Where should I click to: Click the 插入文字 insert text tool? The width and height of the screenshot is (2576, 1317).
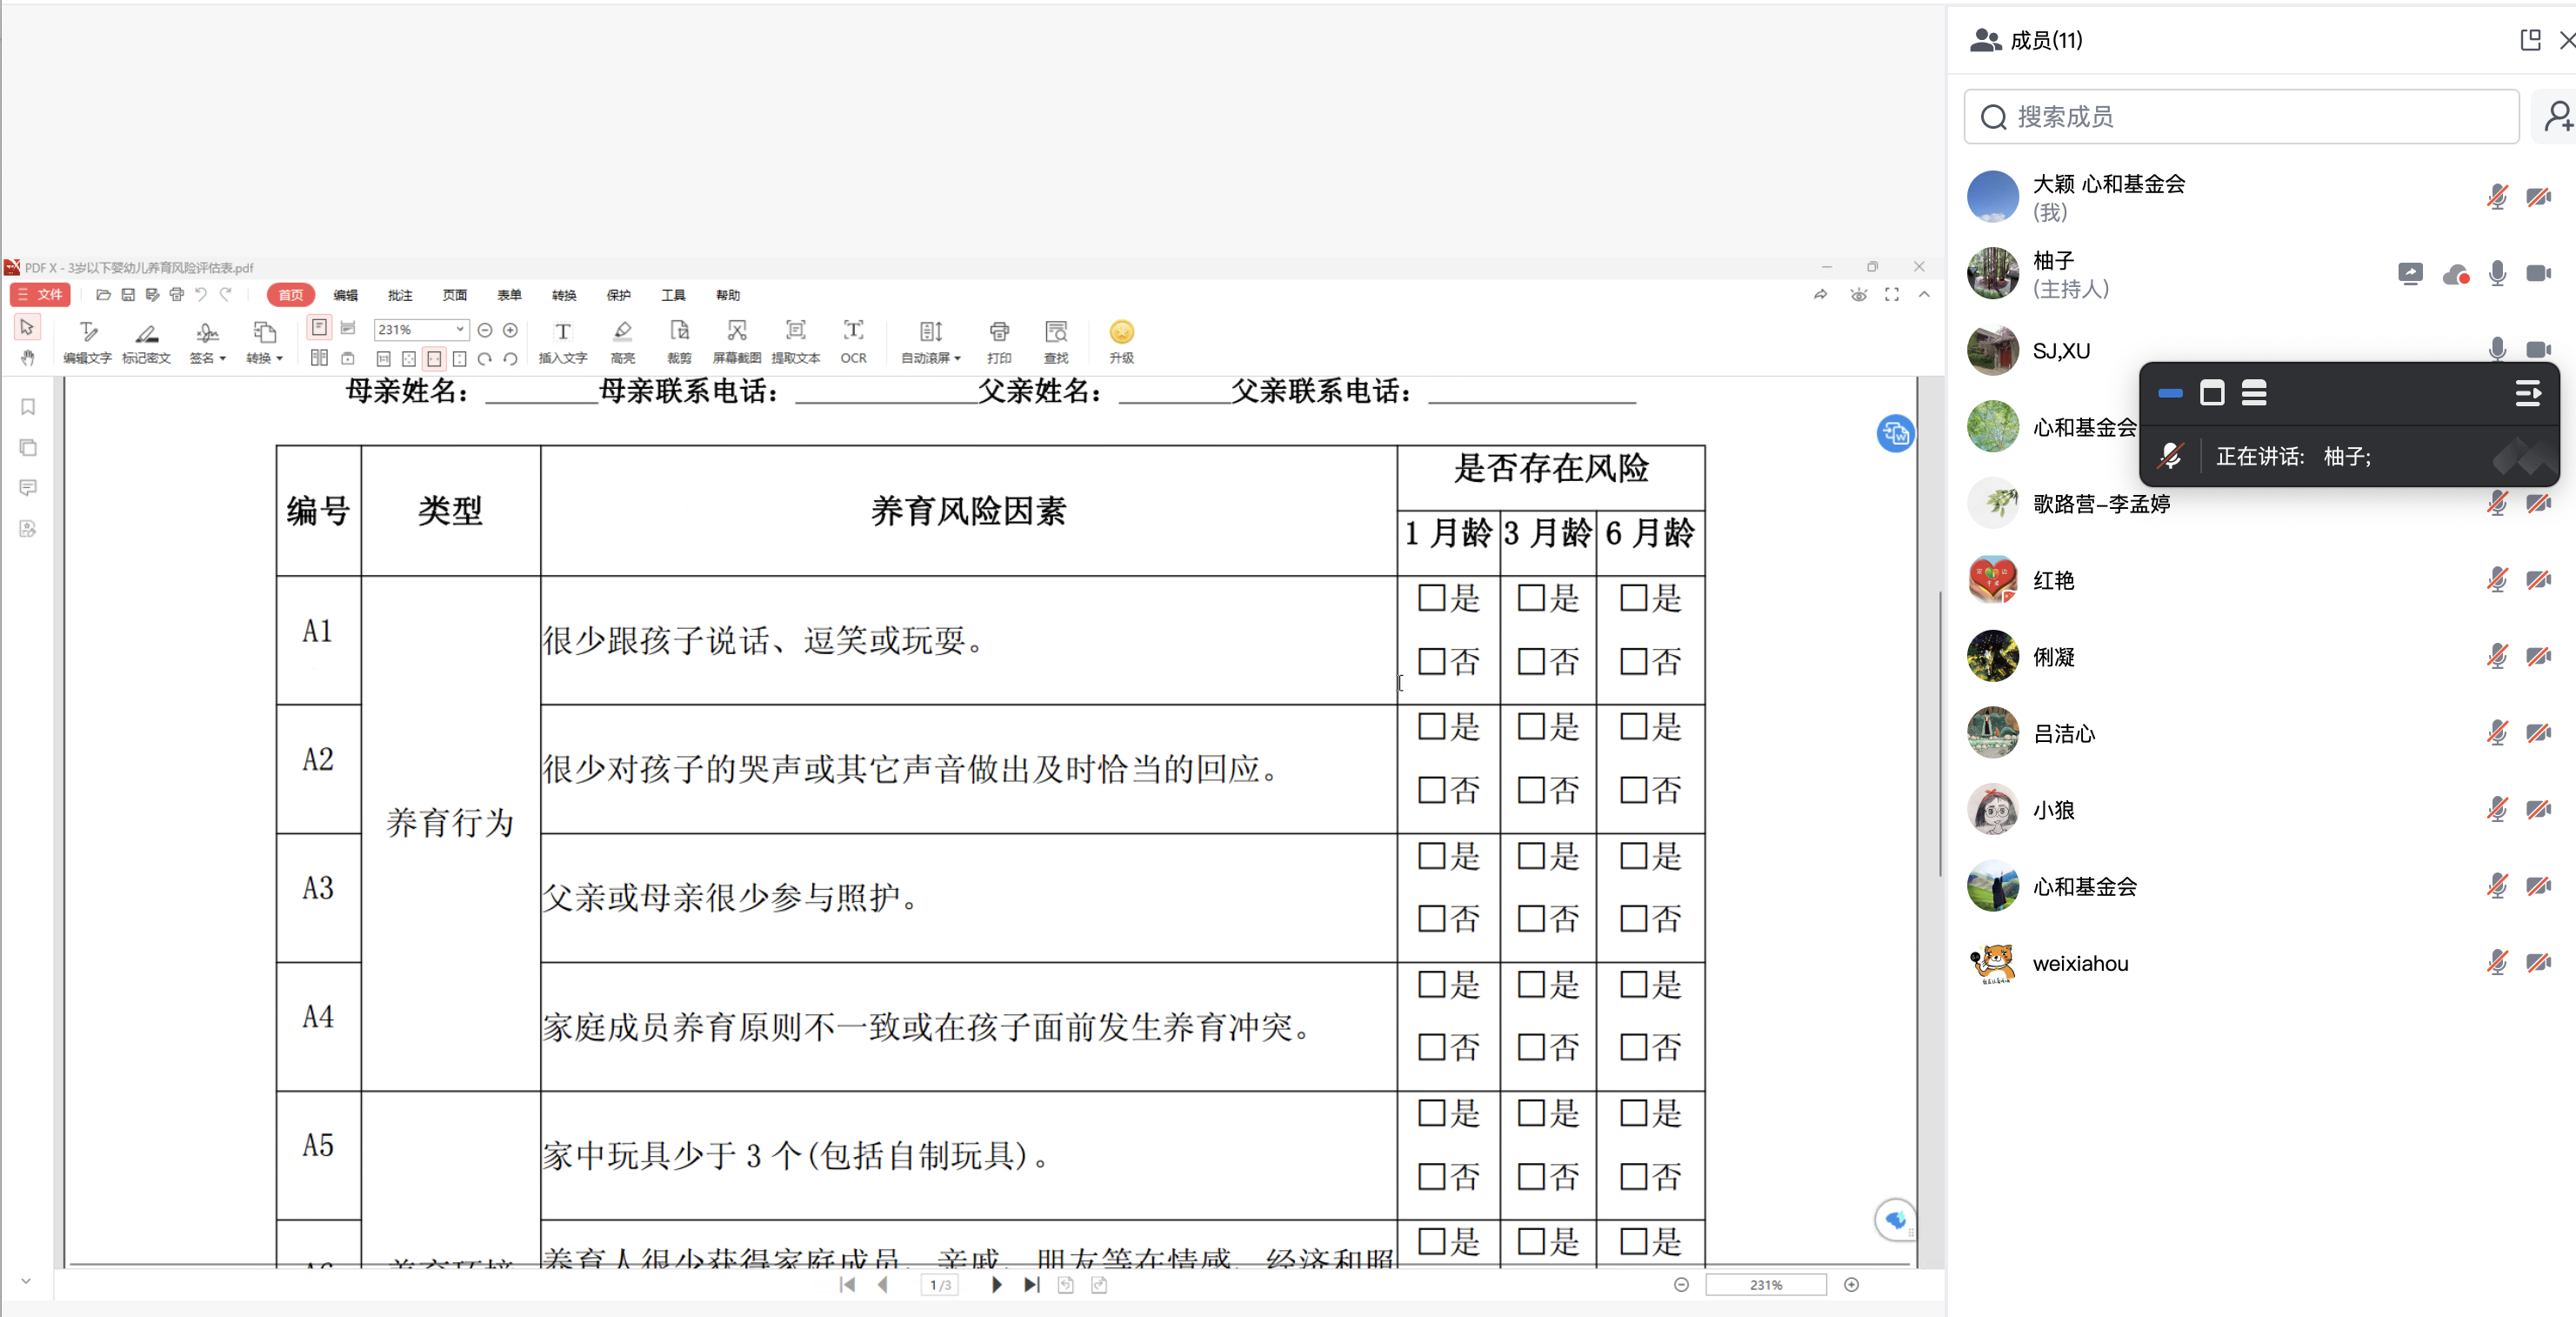(562, 342)
